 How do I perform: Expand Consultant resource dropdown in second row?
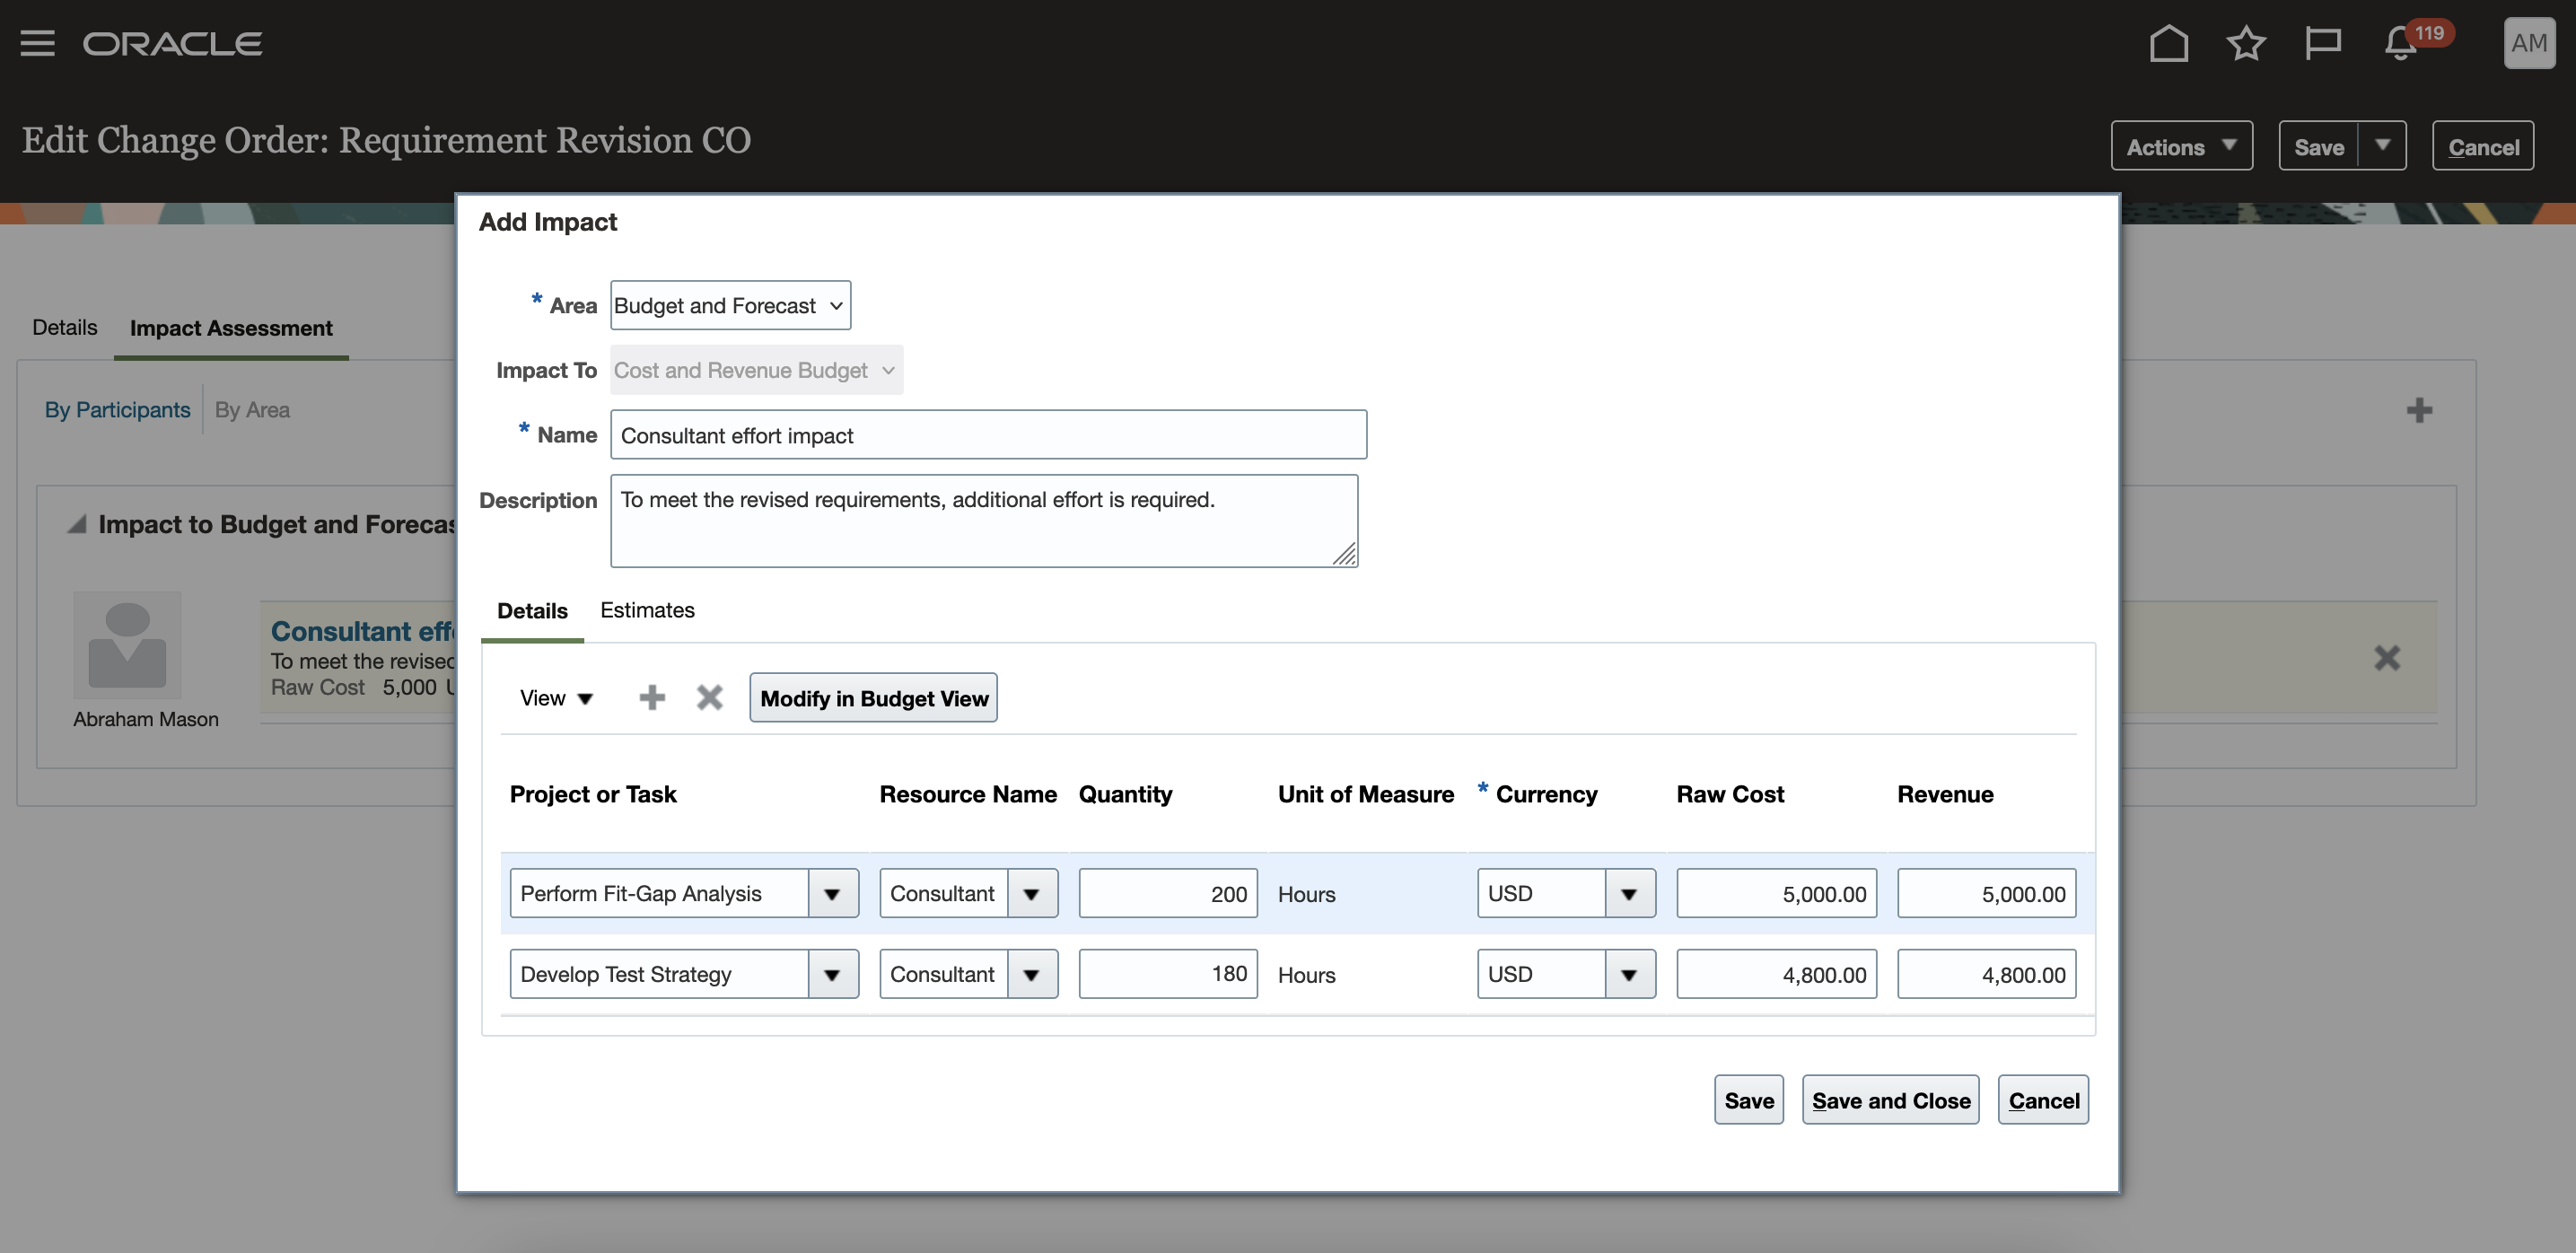point(1032,974)
